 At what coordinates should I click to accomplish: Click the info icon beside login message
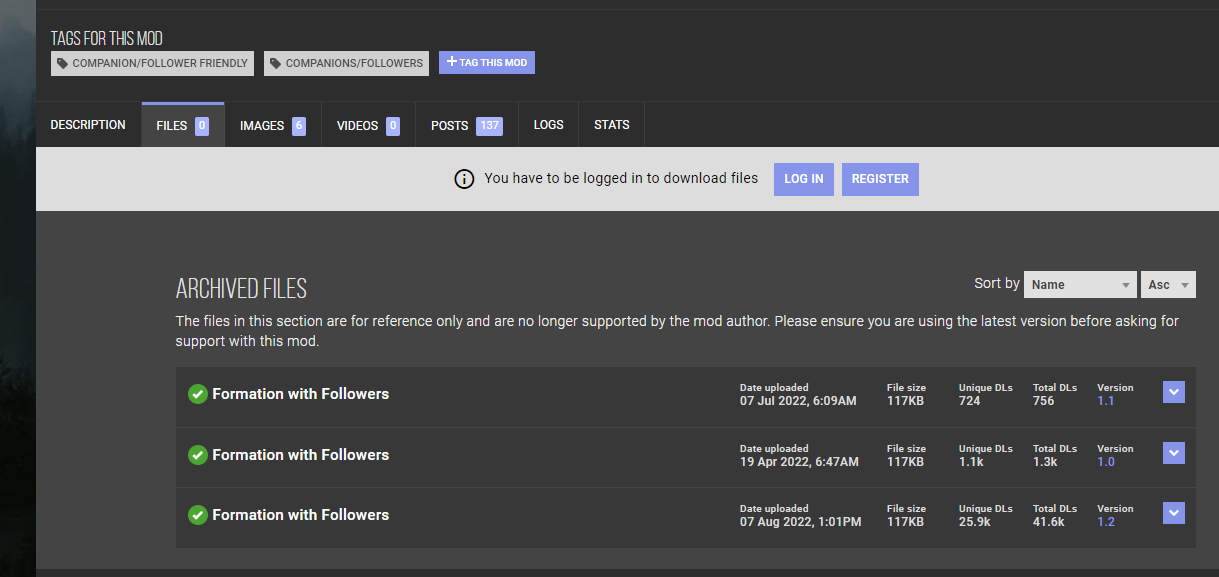464,179
